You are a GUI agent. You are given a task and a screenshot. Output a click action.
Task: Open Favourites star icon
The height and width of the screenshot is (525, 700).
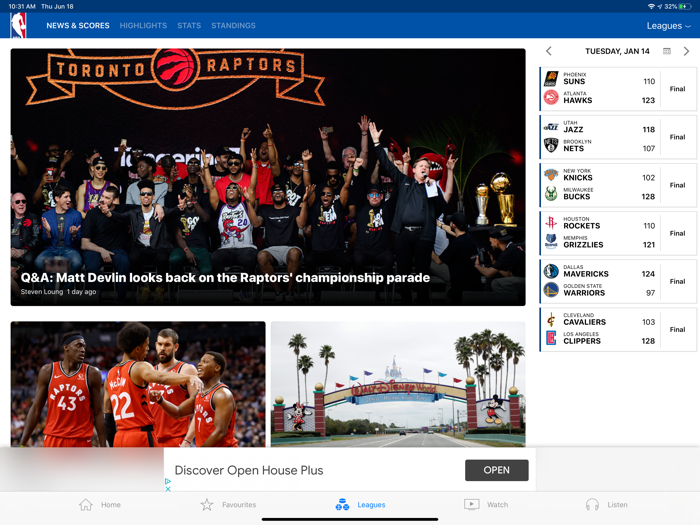pyautogui.click(x=207, y=505)
